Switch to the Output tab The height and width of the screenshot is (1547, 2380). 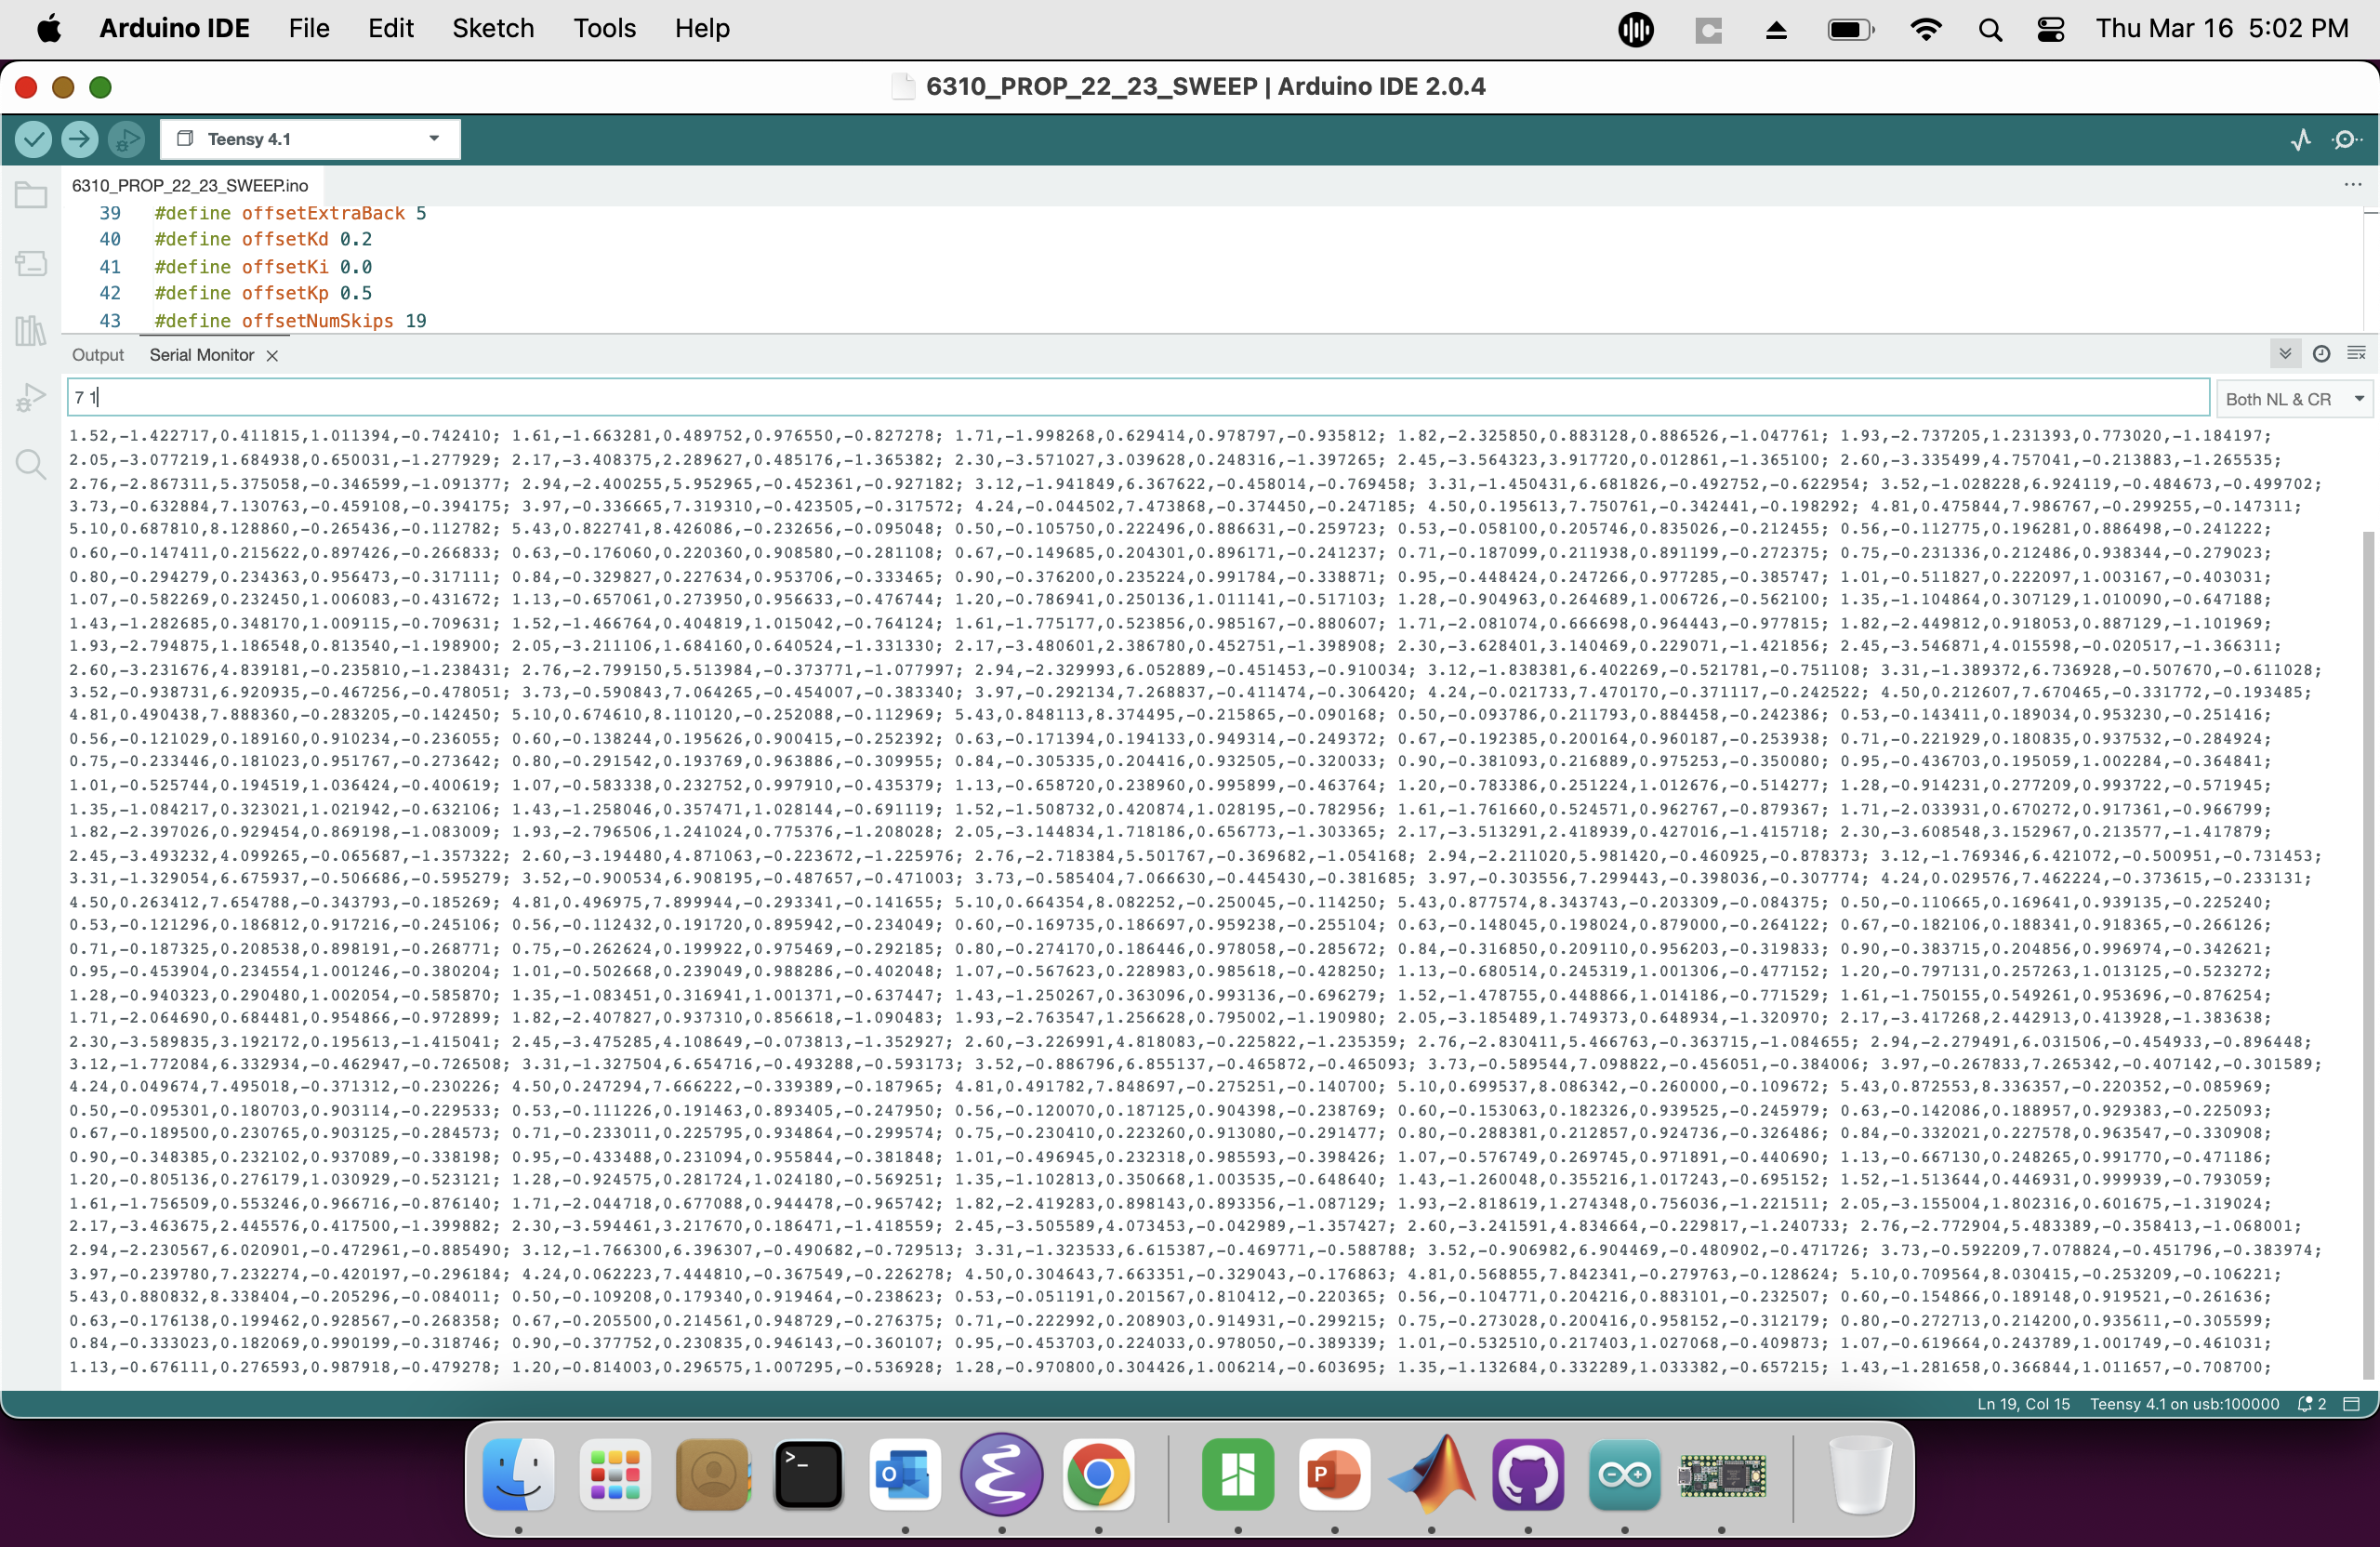[98, 355]
